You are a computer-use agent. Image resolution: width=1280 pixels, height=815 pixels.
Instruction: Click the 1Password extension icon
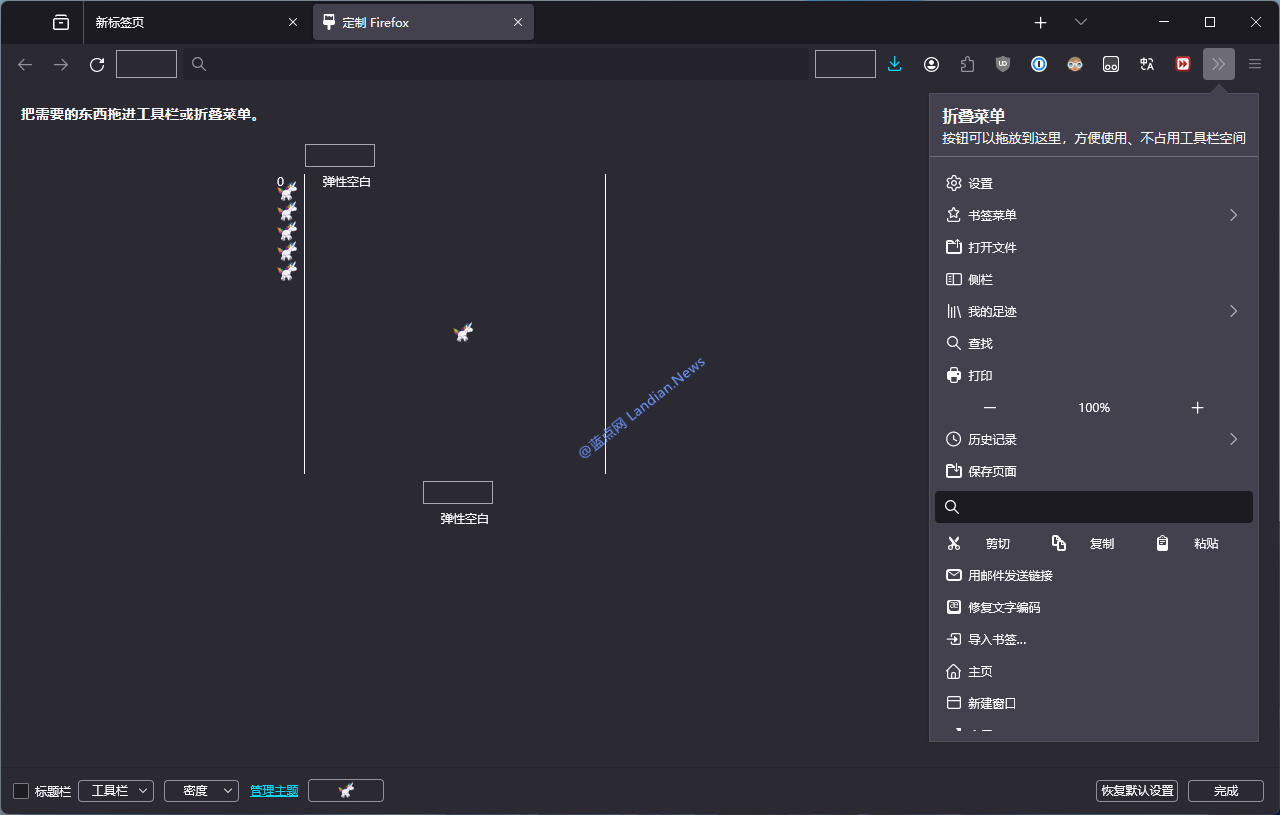point(1039,65)
